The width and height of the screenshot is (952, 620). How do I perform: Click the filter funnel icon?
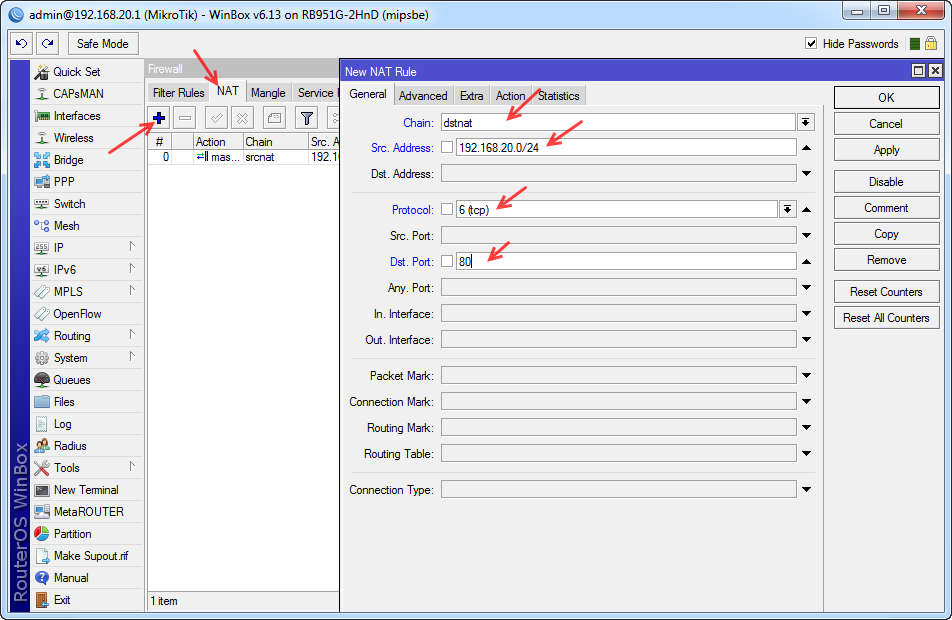pos(307,118)
